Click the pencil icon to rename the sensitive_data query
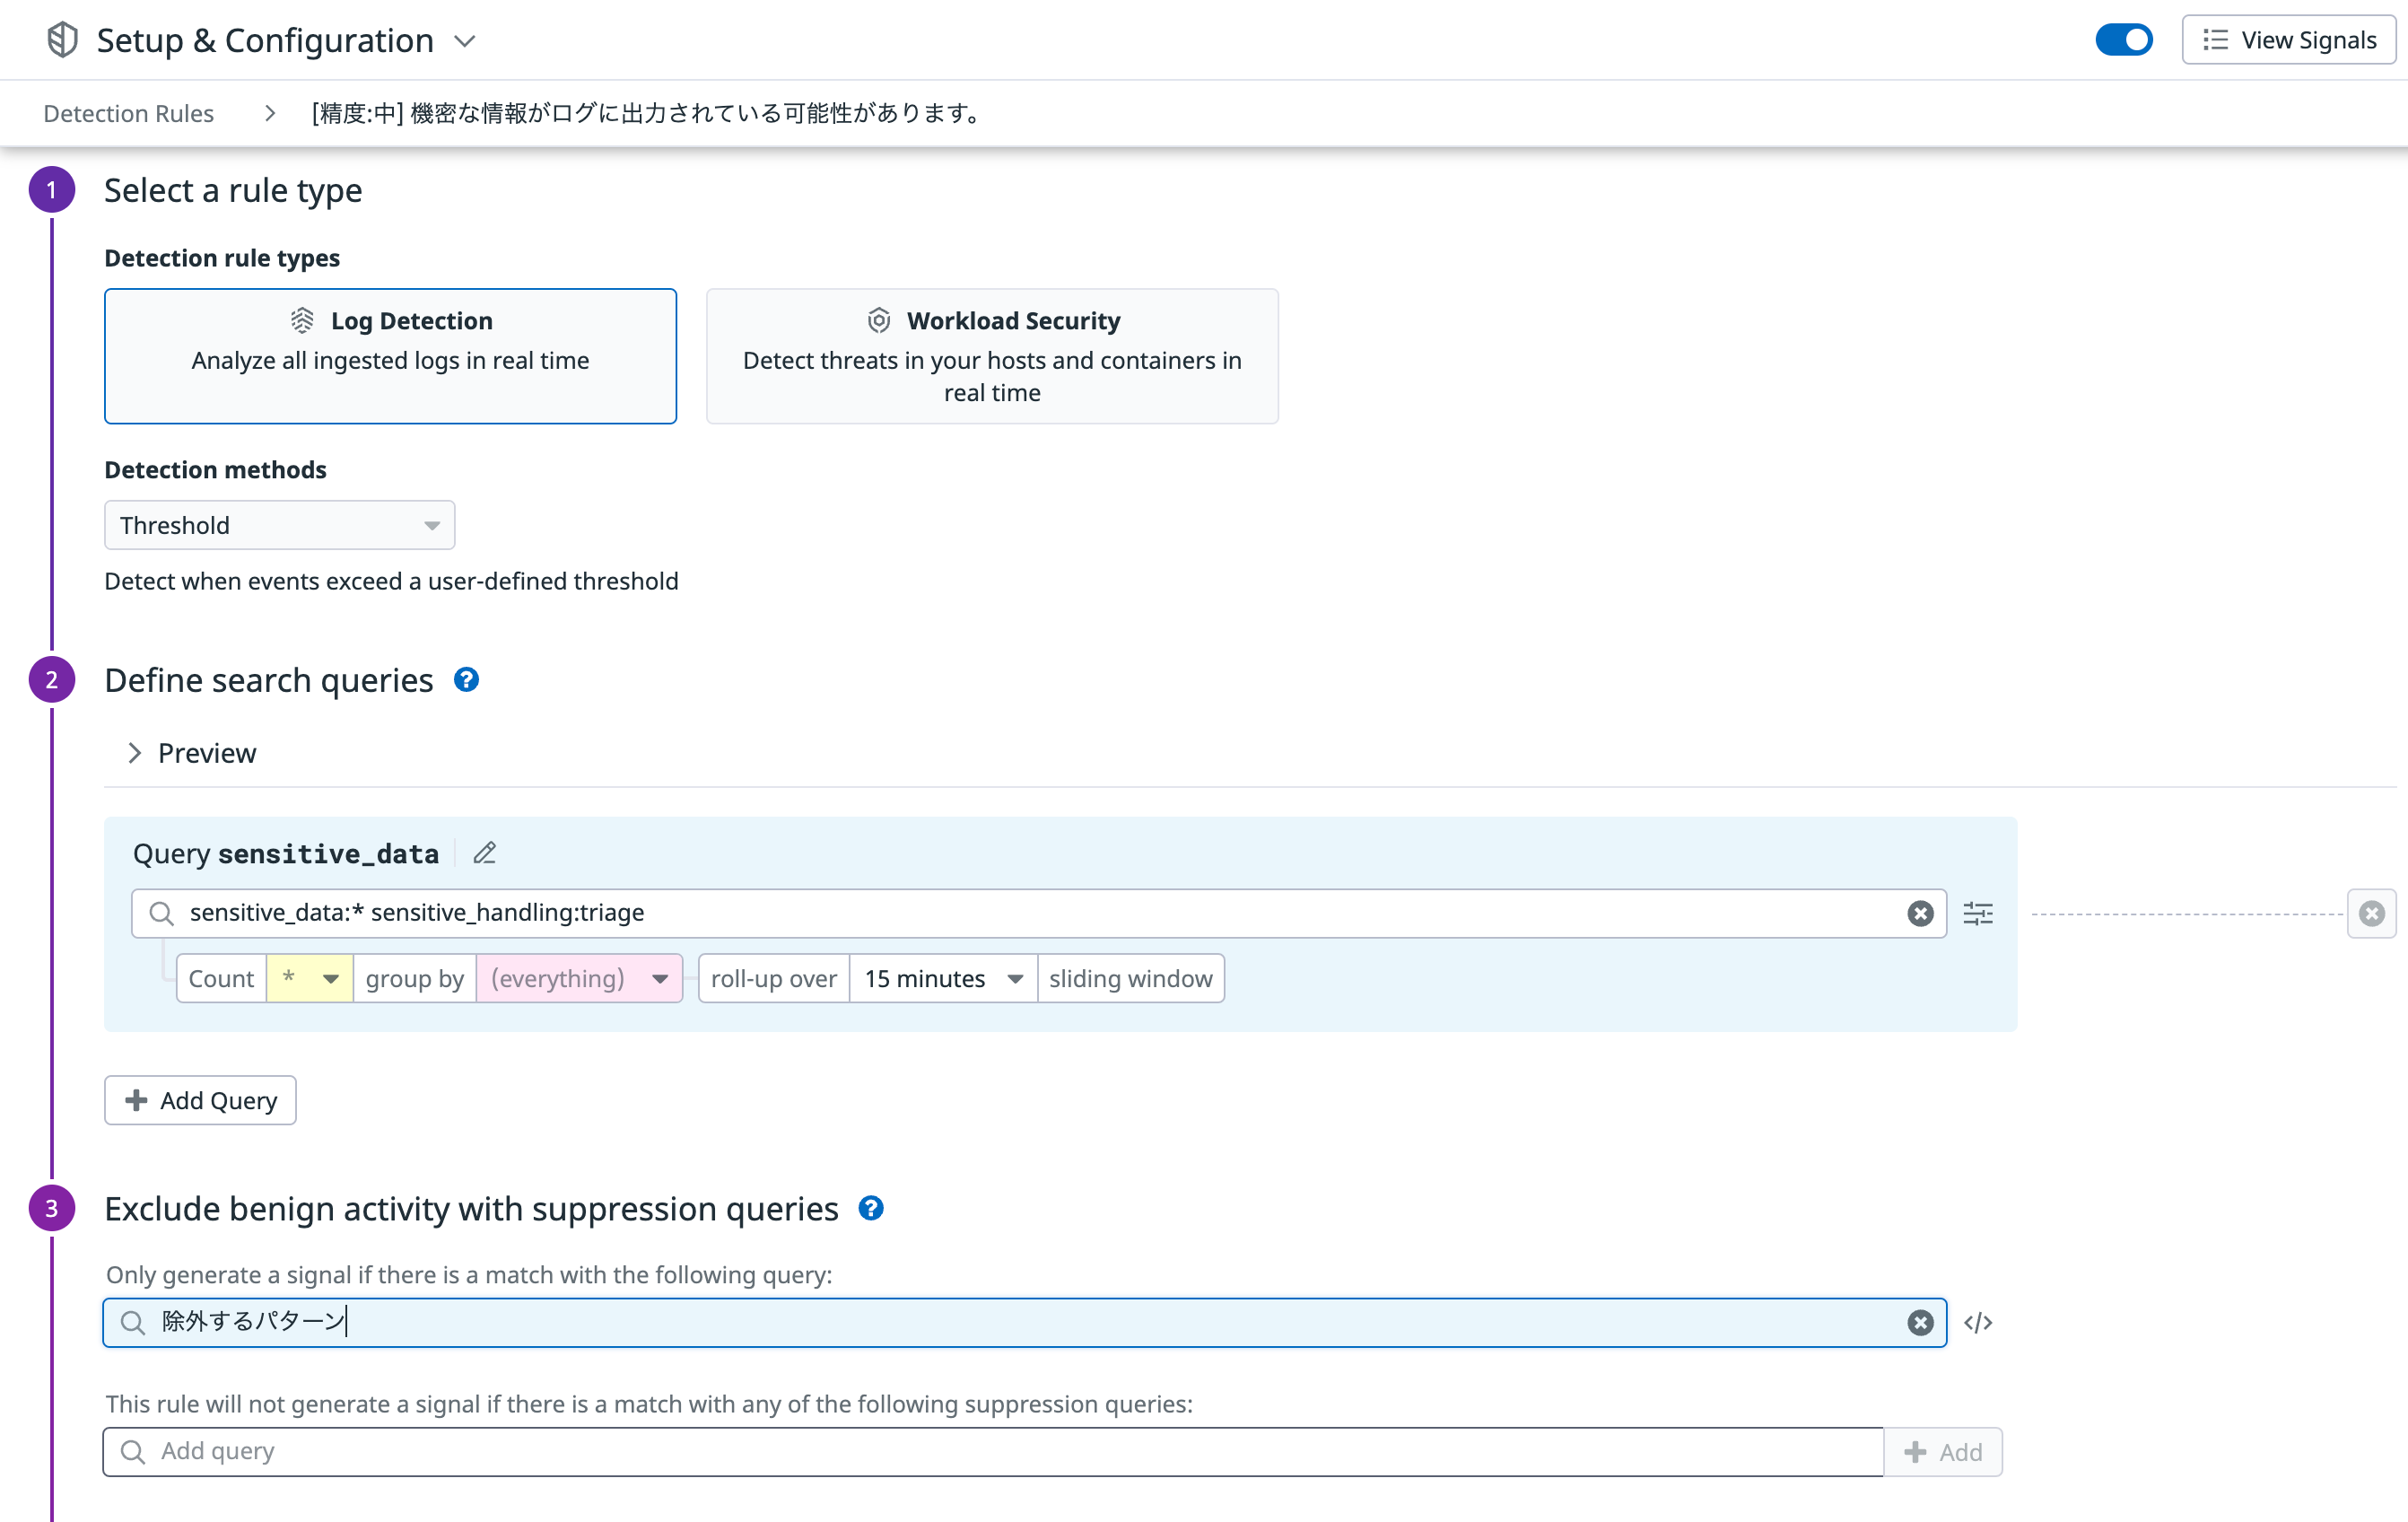 point(484,853)
